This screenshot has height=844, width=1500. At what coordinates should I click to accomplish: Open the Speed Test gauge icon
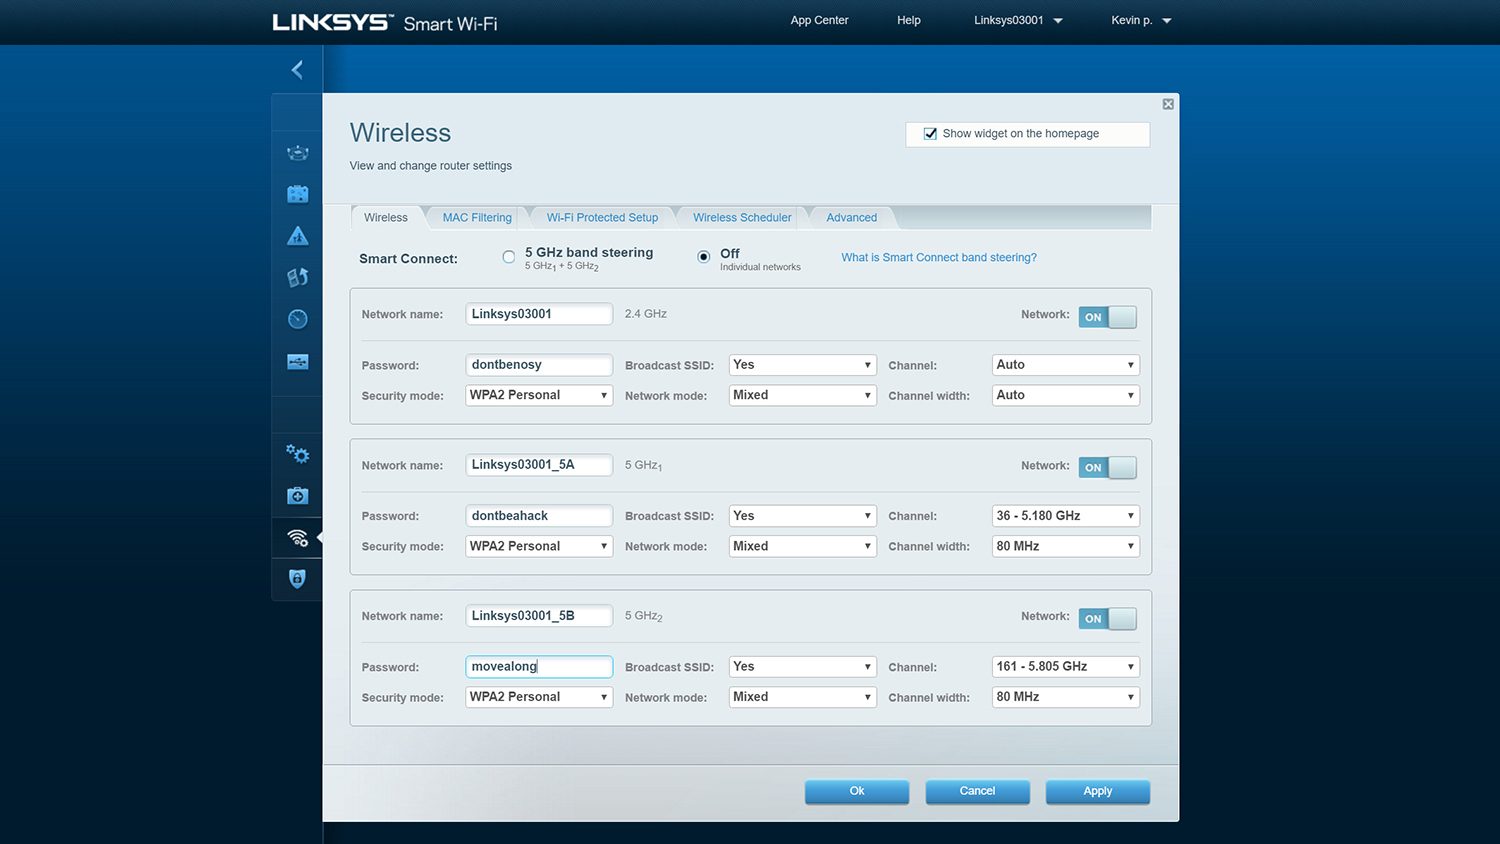click(x=297, y=319)
